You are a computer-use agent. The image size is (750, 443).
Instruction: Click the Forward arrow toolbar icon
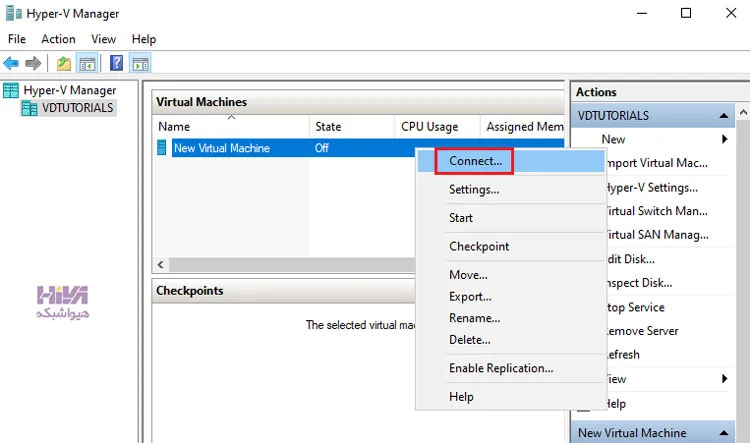pyautogui.click(x=33, y=63)
